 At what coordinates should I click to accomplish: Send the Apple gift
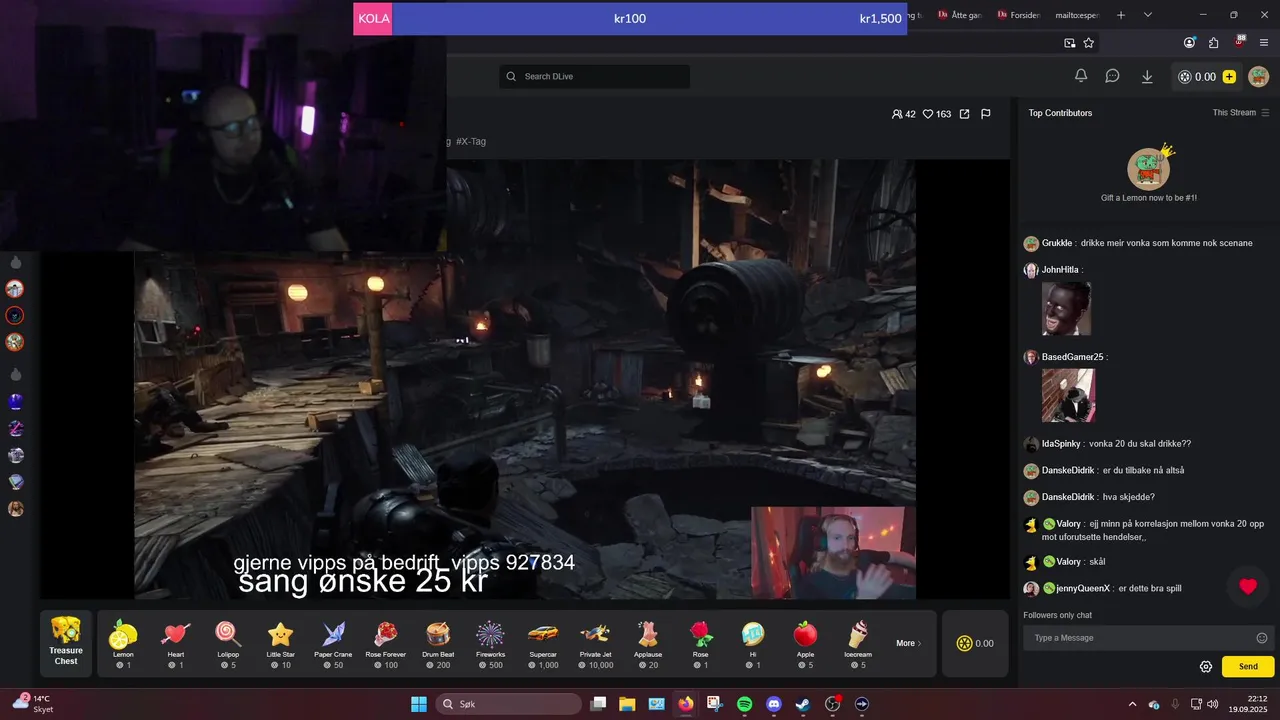point(805,644)
